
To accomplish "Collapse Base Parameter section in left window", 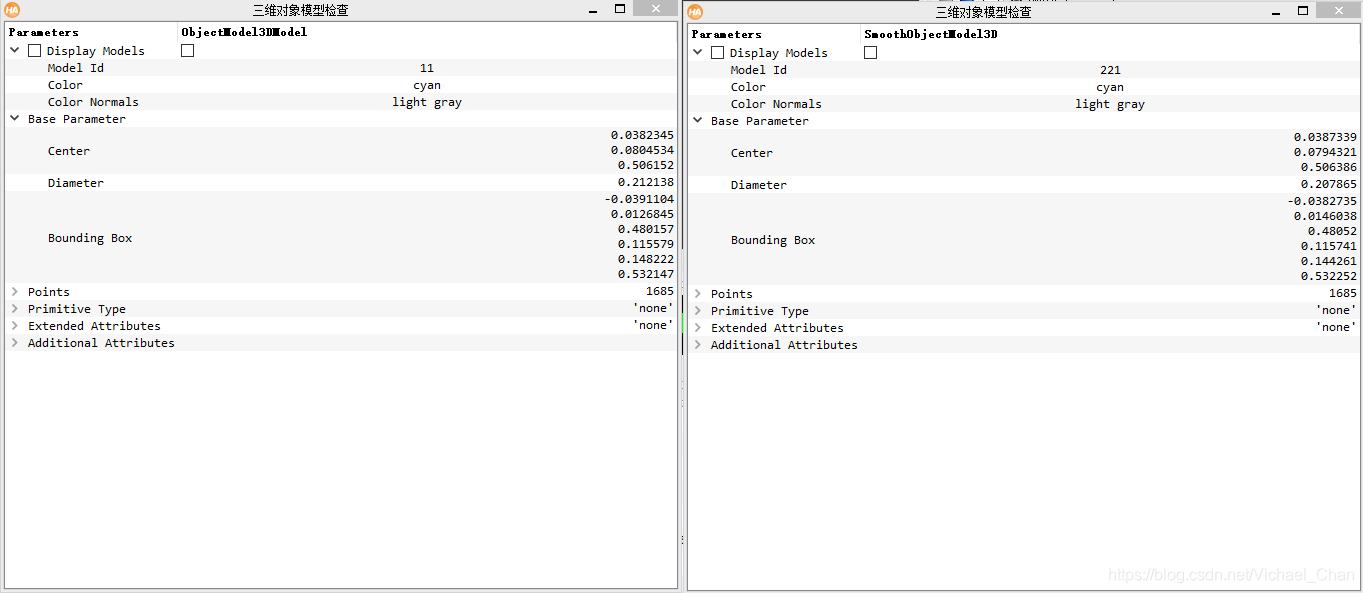I will tap(15, 118).
